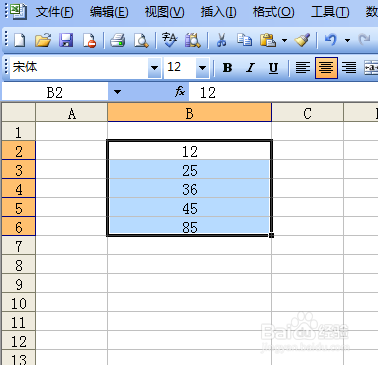Click the Name Box showing B2
Viewport: 378px width, 365px height.
[55, 92]
